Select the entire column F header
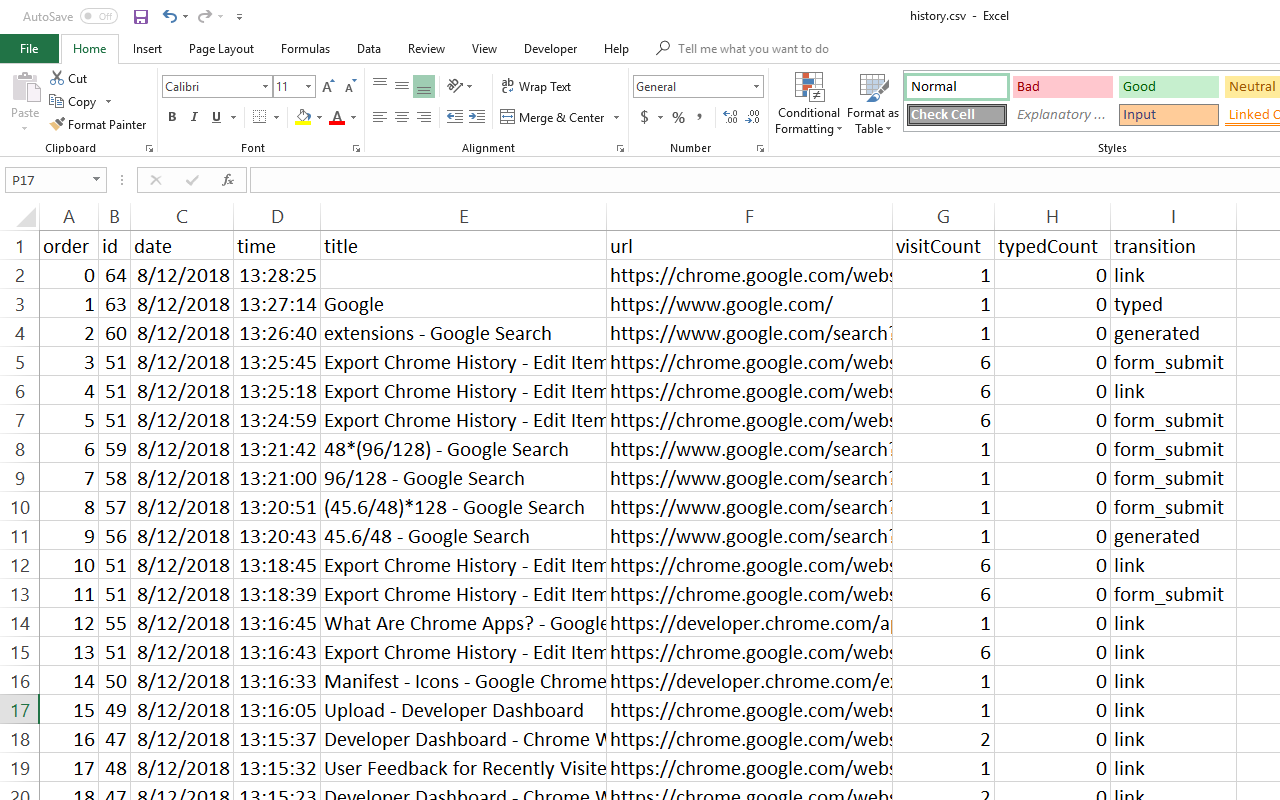The width and height of the screenshot is (1280, 800). 749,217
